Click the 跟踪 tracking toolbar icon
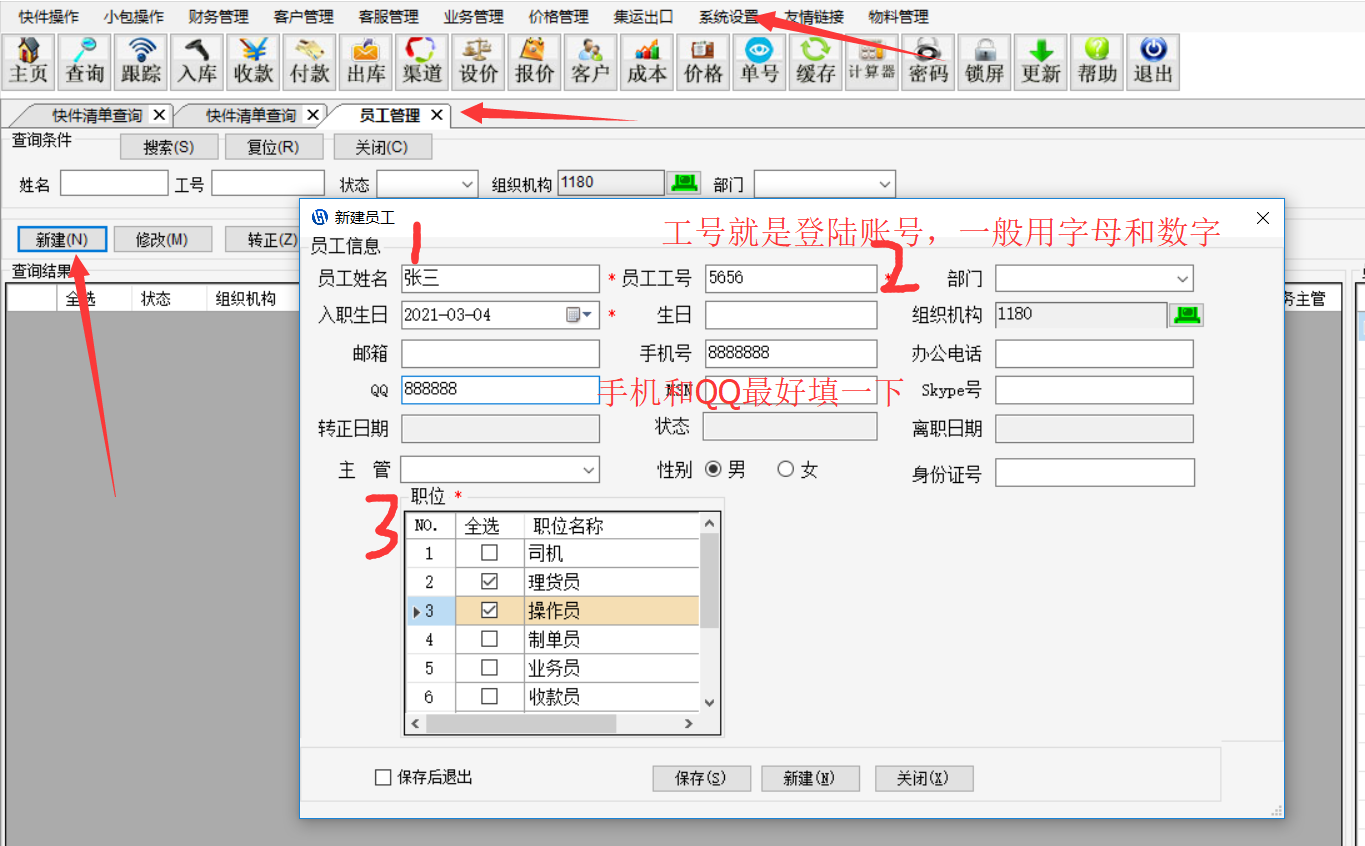This screenshot has width=1365, height=846. pos(141,62)
